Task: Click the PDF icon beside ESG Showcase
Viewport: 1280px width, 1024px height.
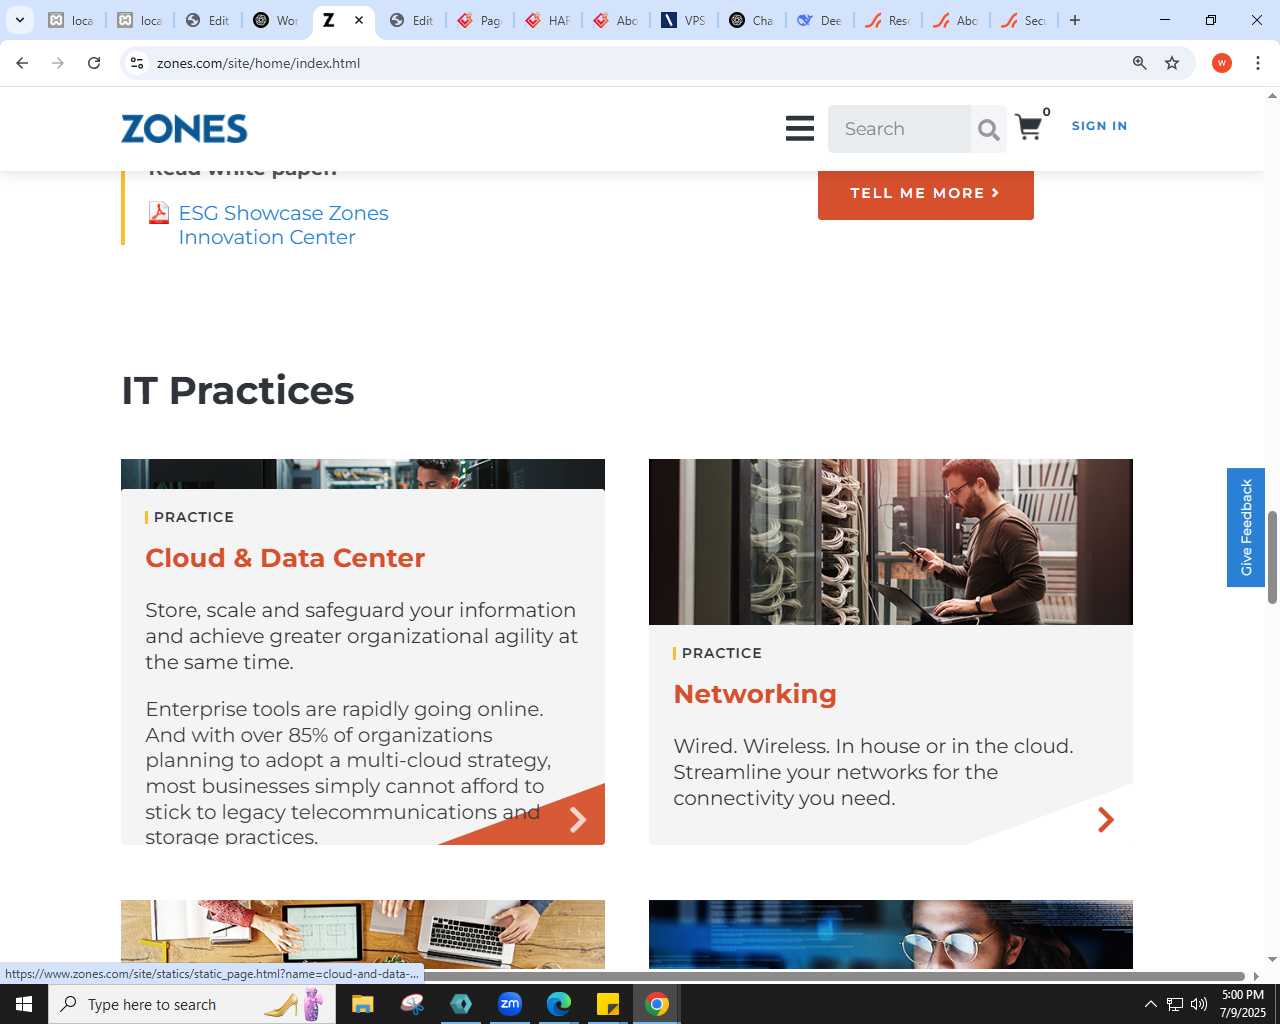Action: 158,213
